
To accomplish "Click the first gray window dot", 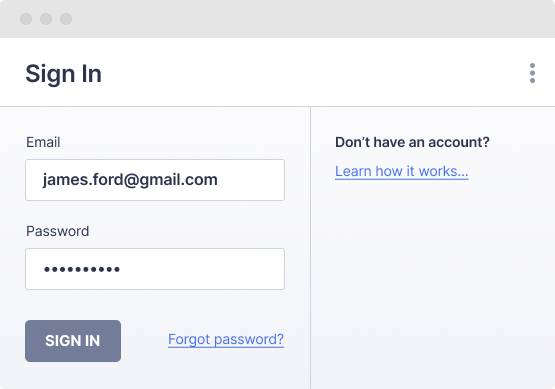I will (26, 19).
